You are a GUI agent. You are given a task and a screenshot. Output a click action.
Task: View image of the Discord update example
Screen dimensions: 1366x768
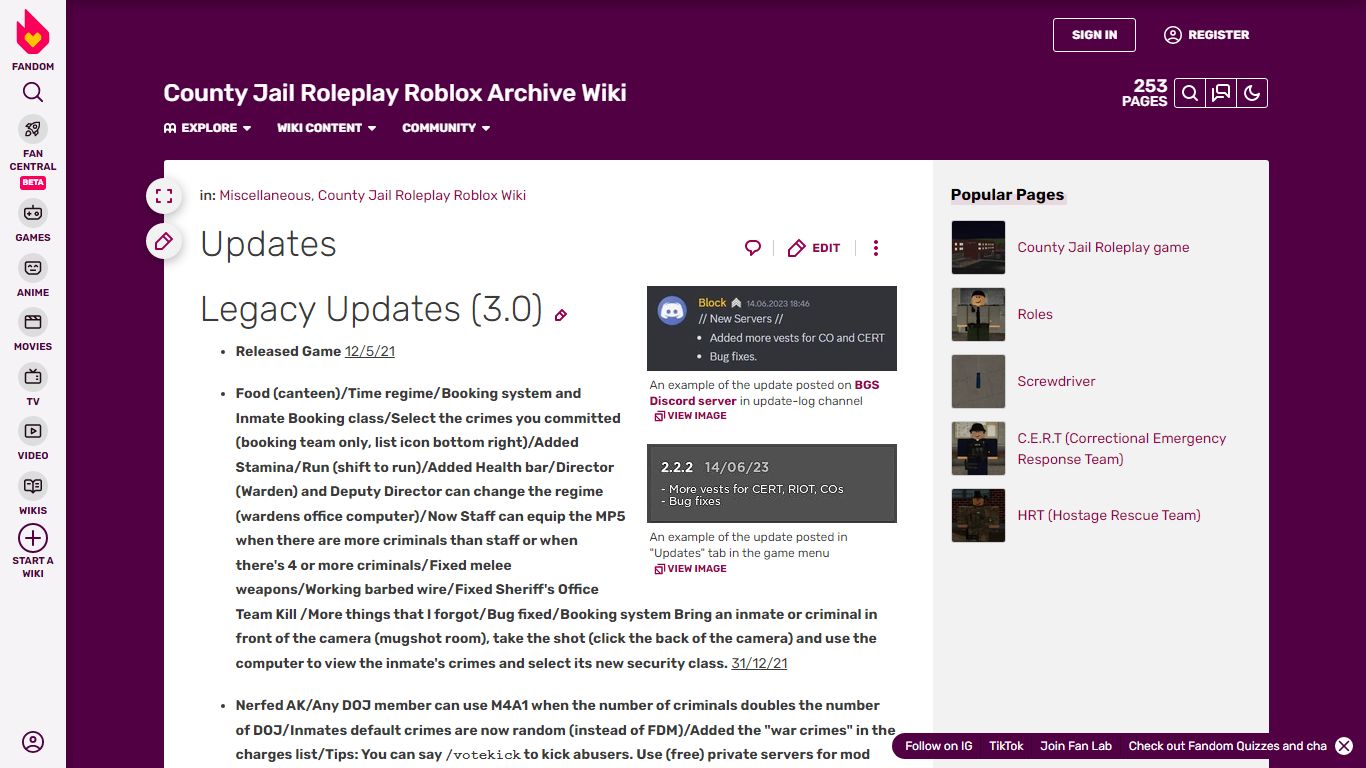pos(690,416)
